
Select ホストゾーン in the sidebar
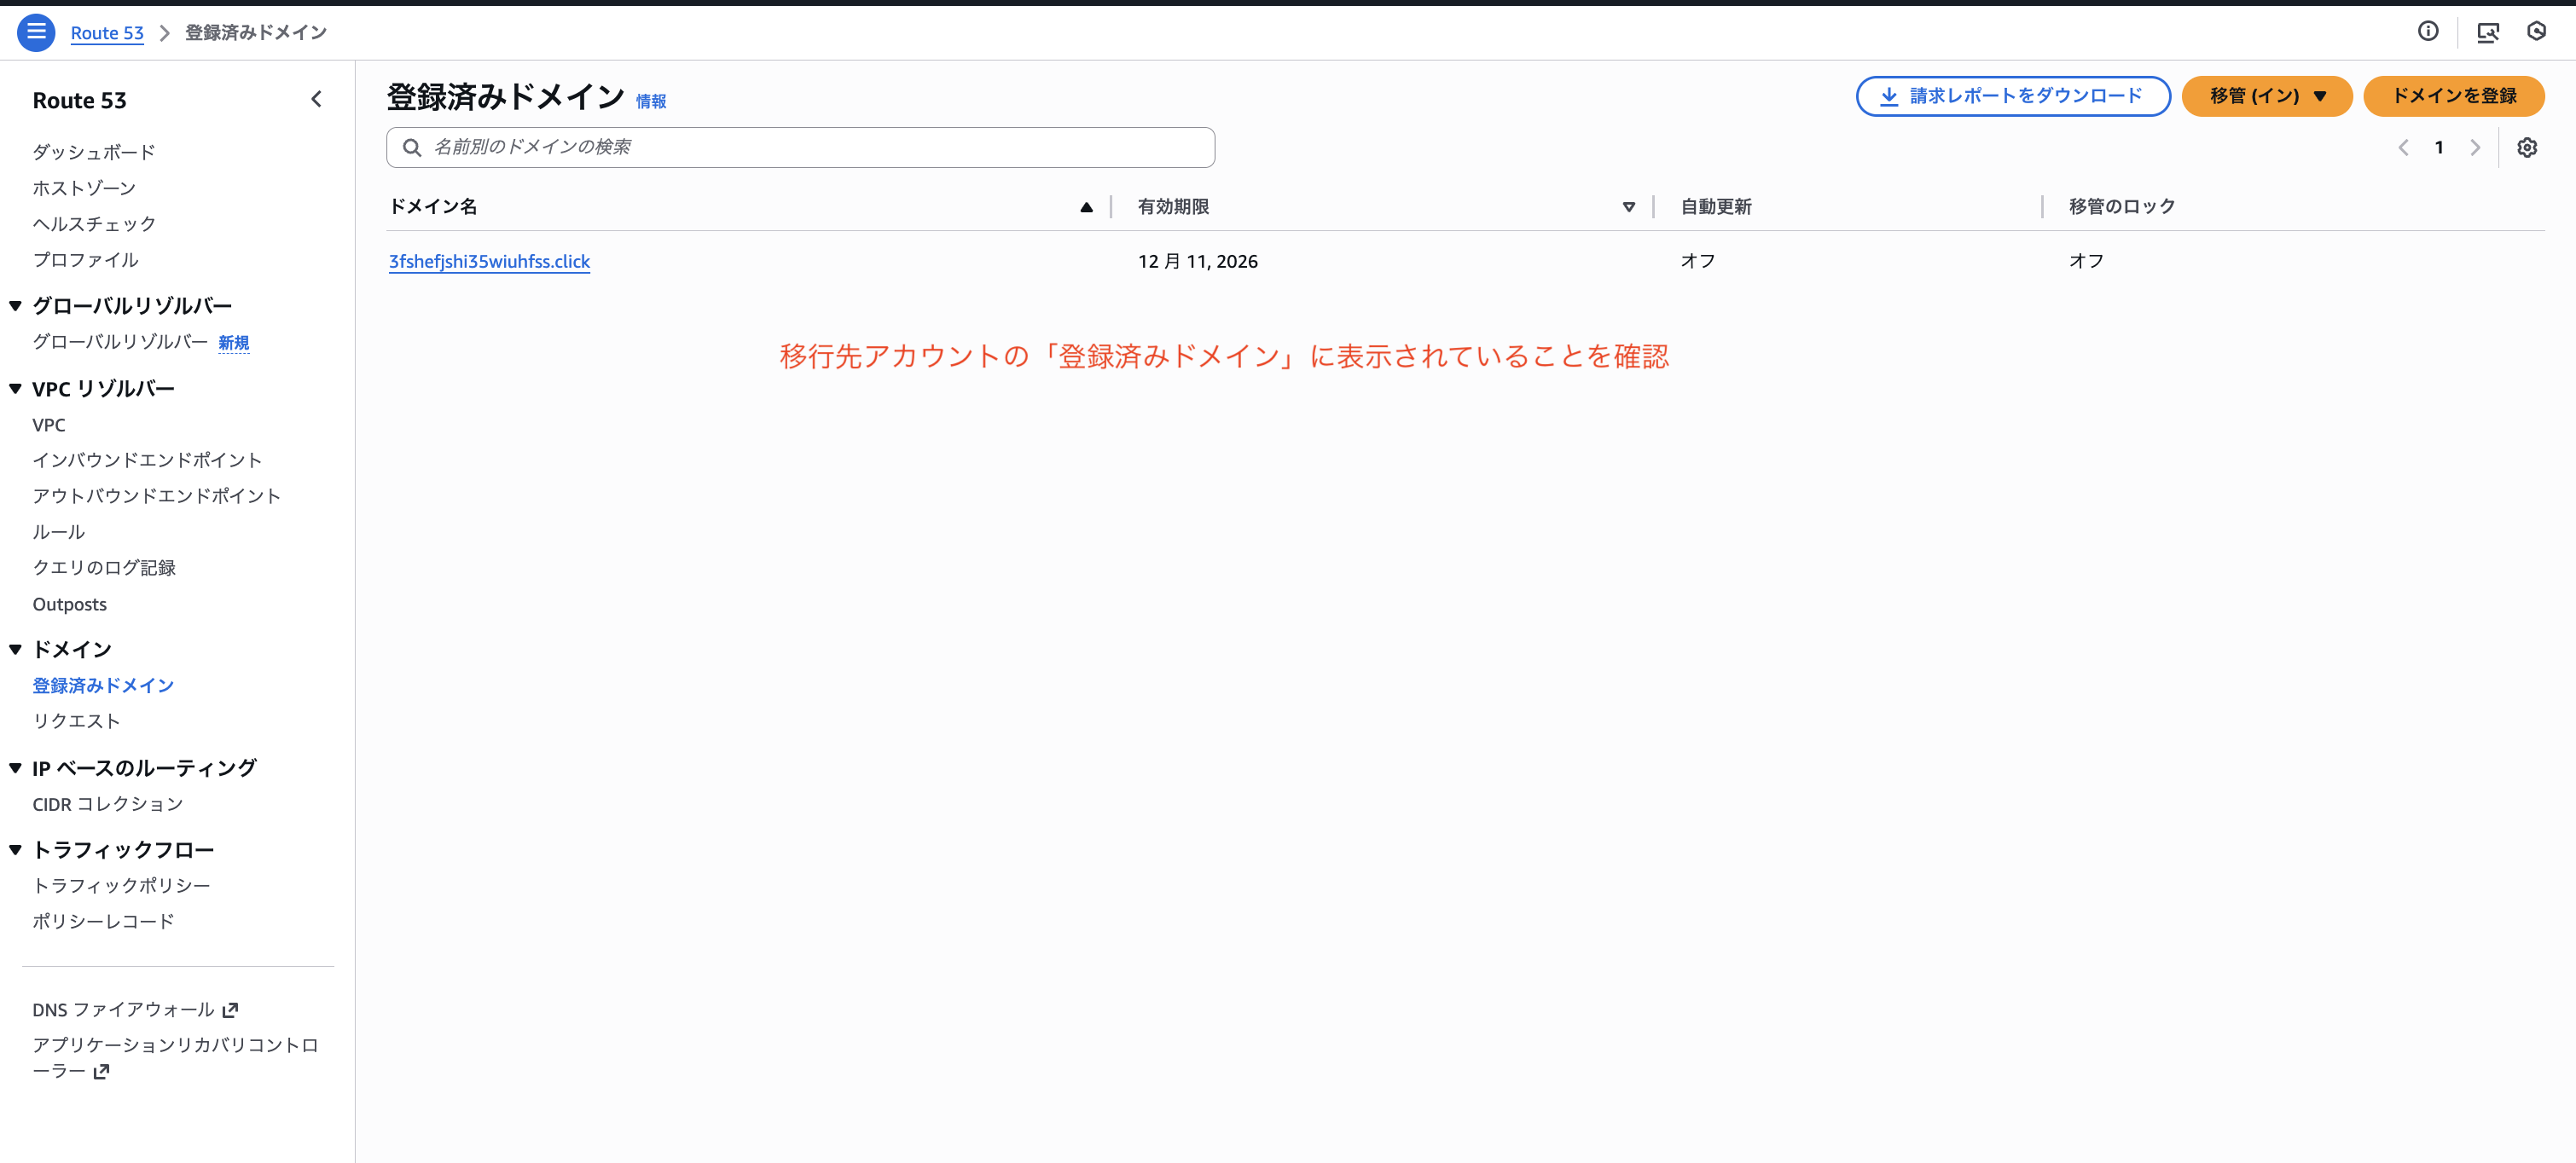point(84,188)
